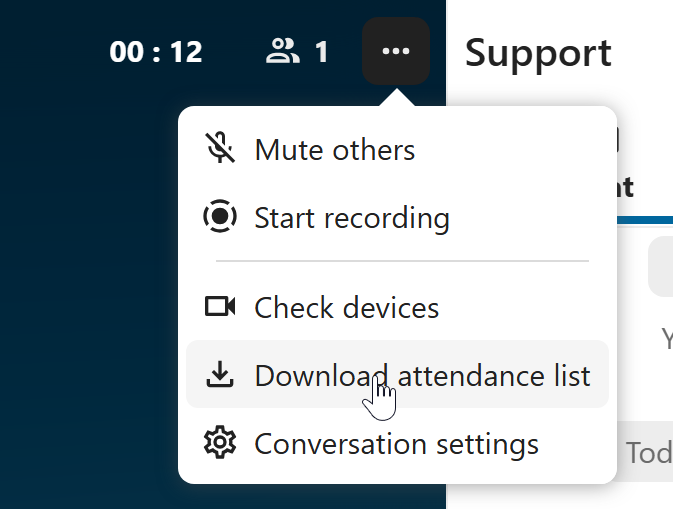
Task: Open Conversation settings menu entry
Action: [396, 443]
